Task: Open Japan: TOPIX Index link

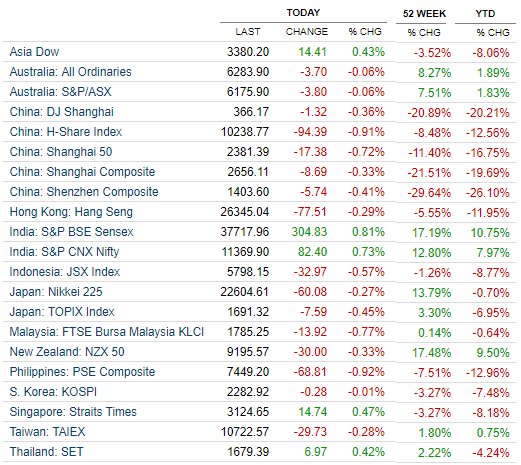Action: point(62,312)
